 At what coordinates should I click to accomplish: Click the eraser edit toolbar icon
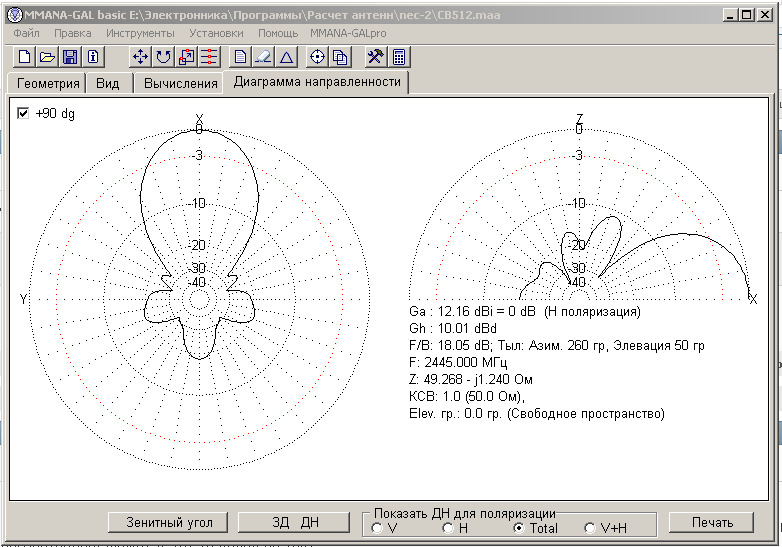(263, 57)
